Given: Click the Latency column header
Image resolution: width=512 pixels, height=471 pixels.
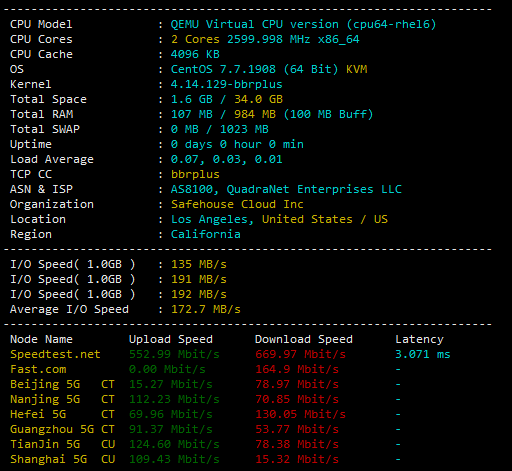Looking at the screenshot, I should [419, 339].
